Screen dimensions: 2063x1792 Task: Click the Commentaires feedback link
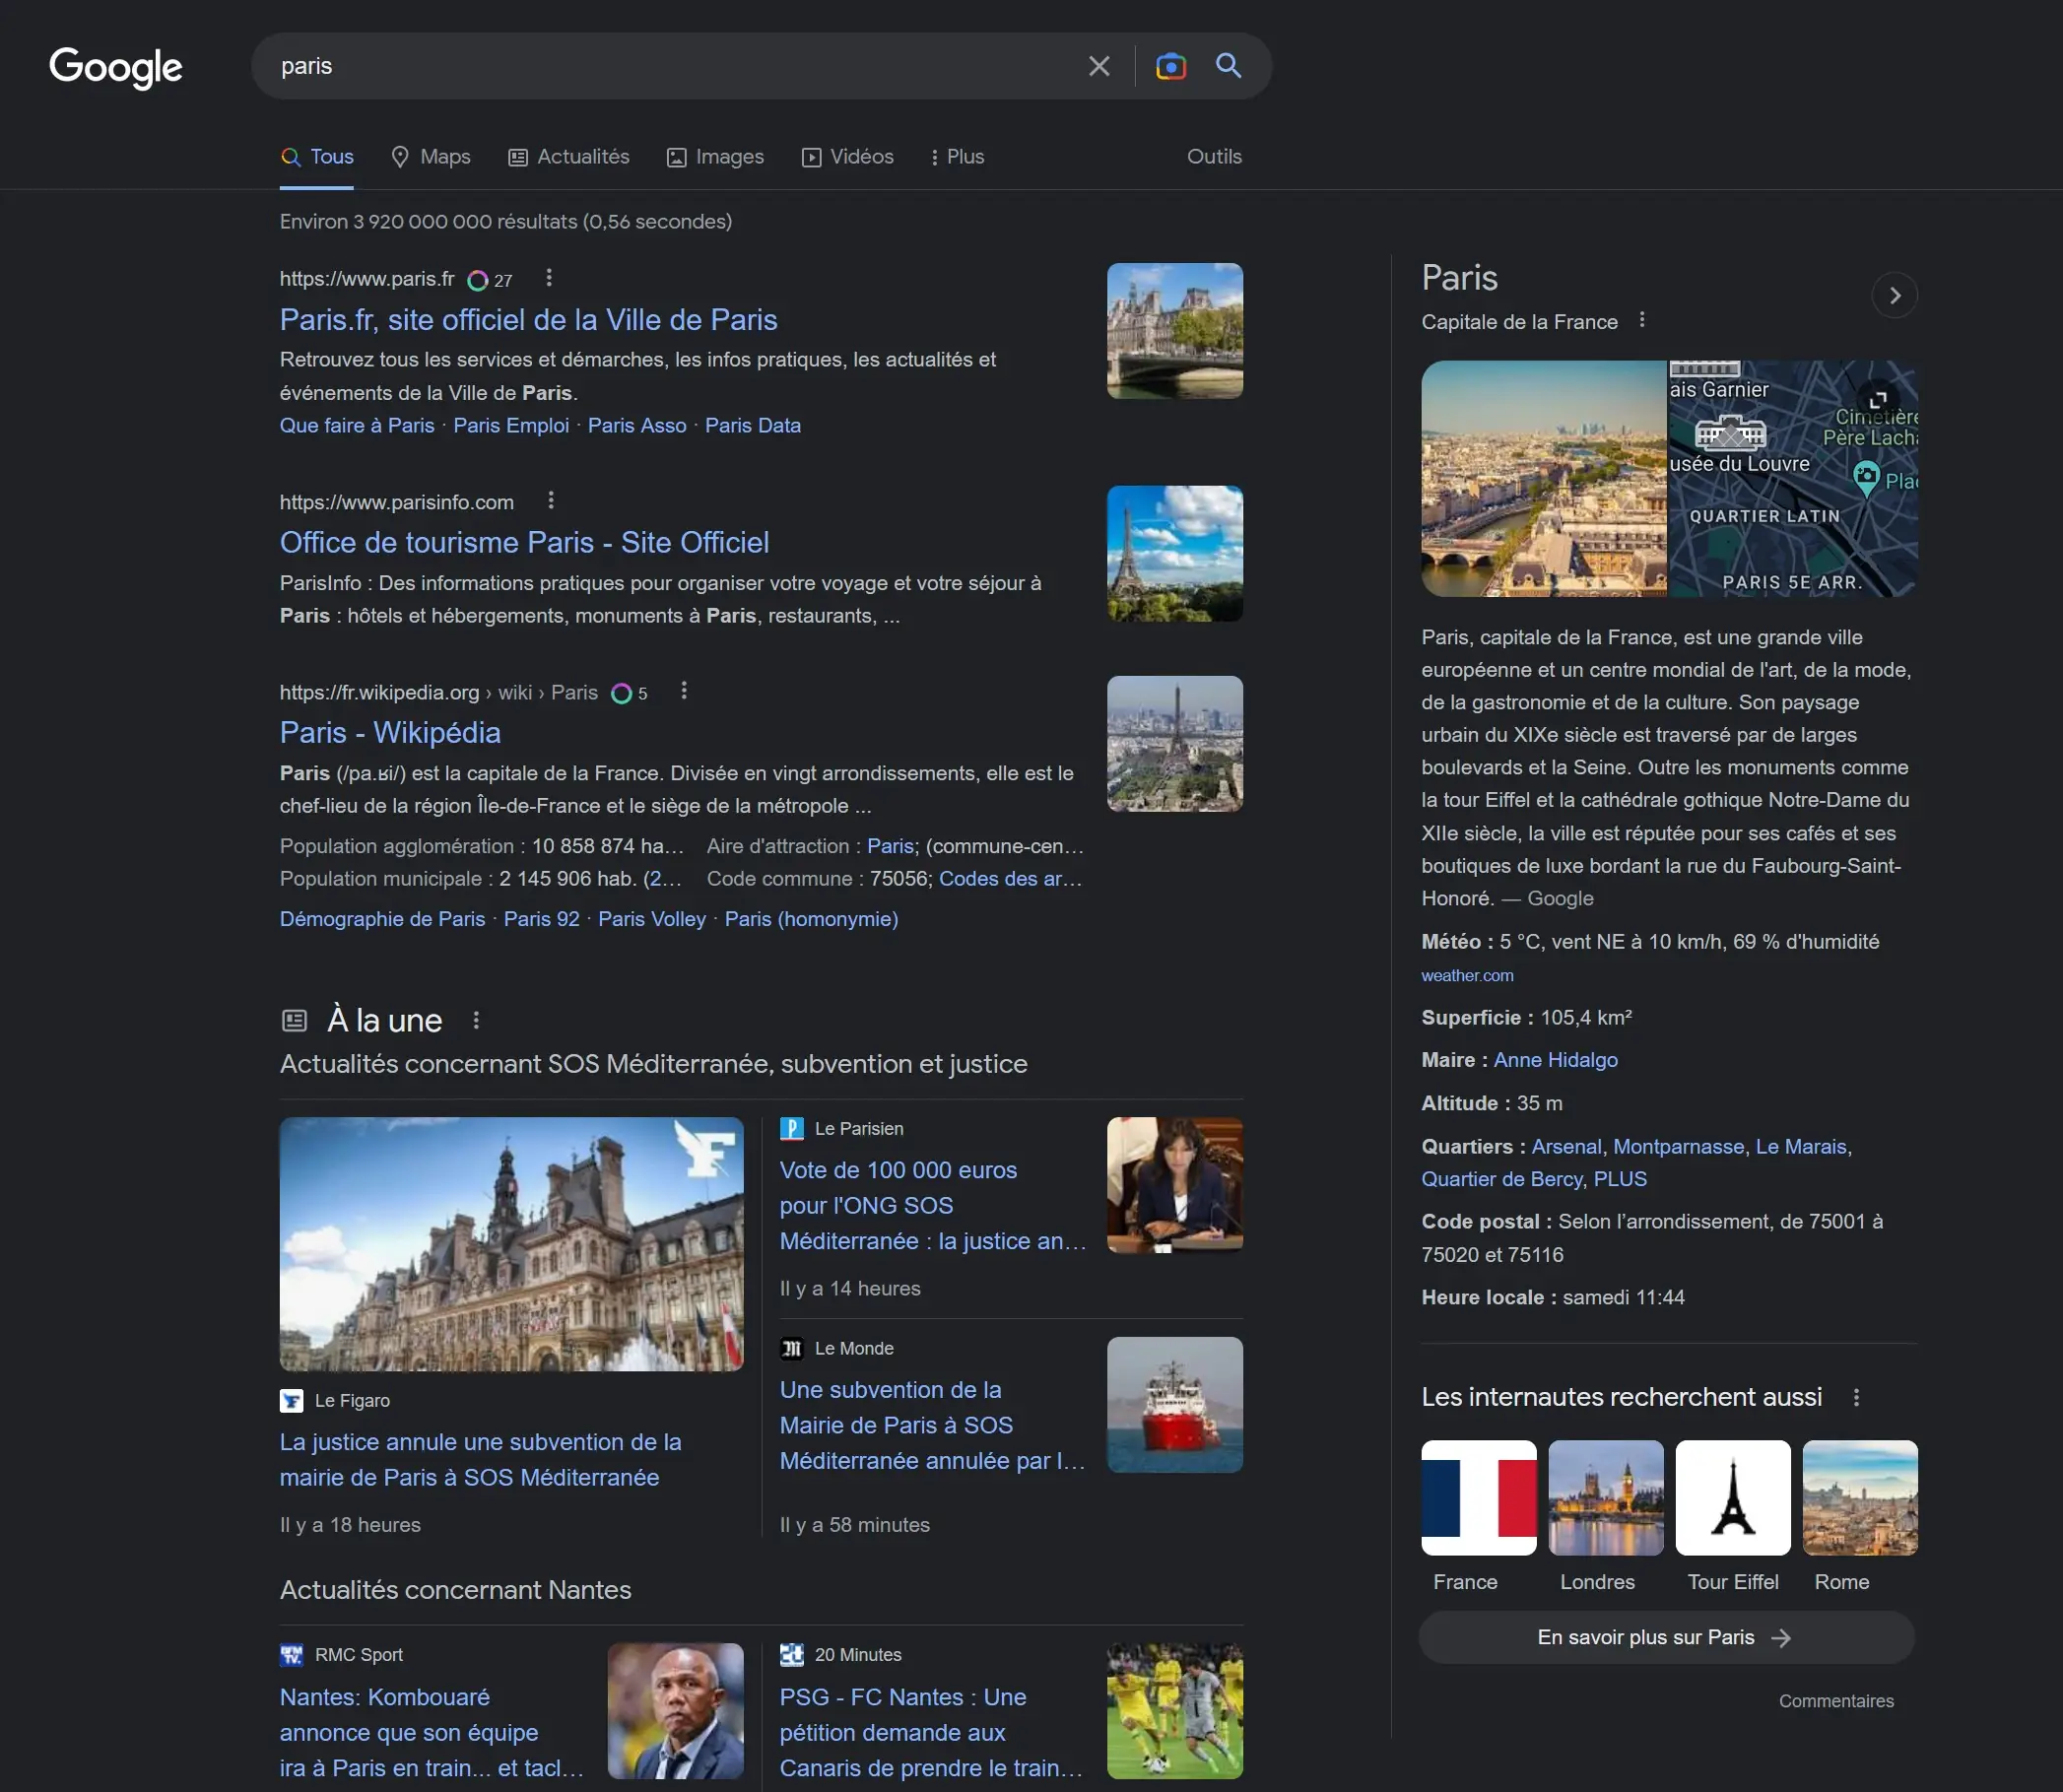coord(1836,1701)
